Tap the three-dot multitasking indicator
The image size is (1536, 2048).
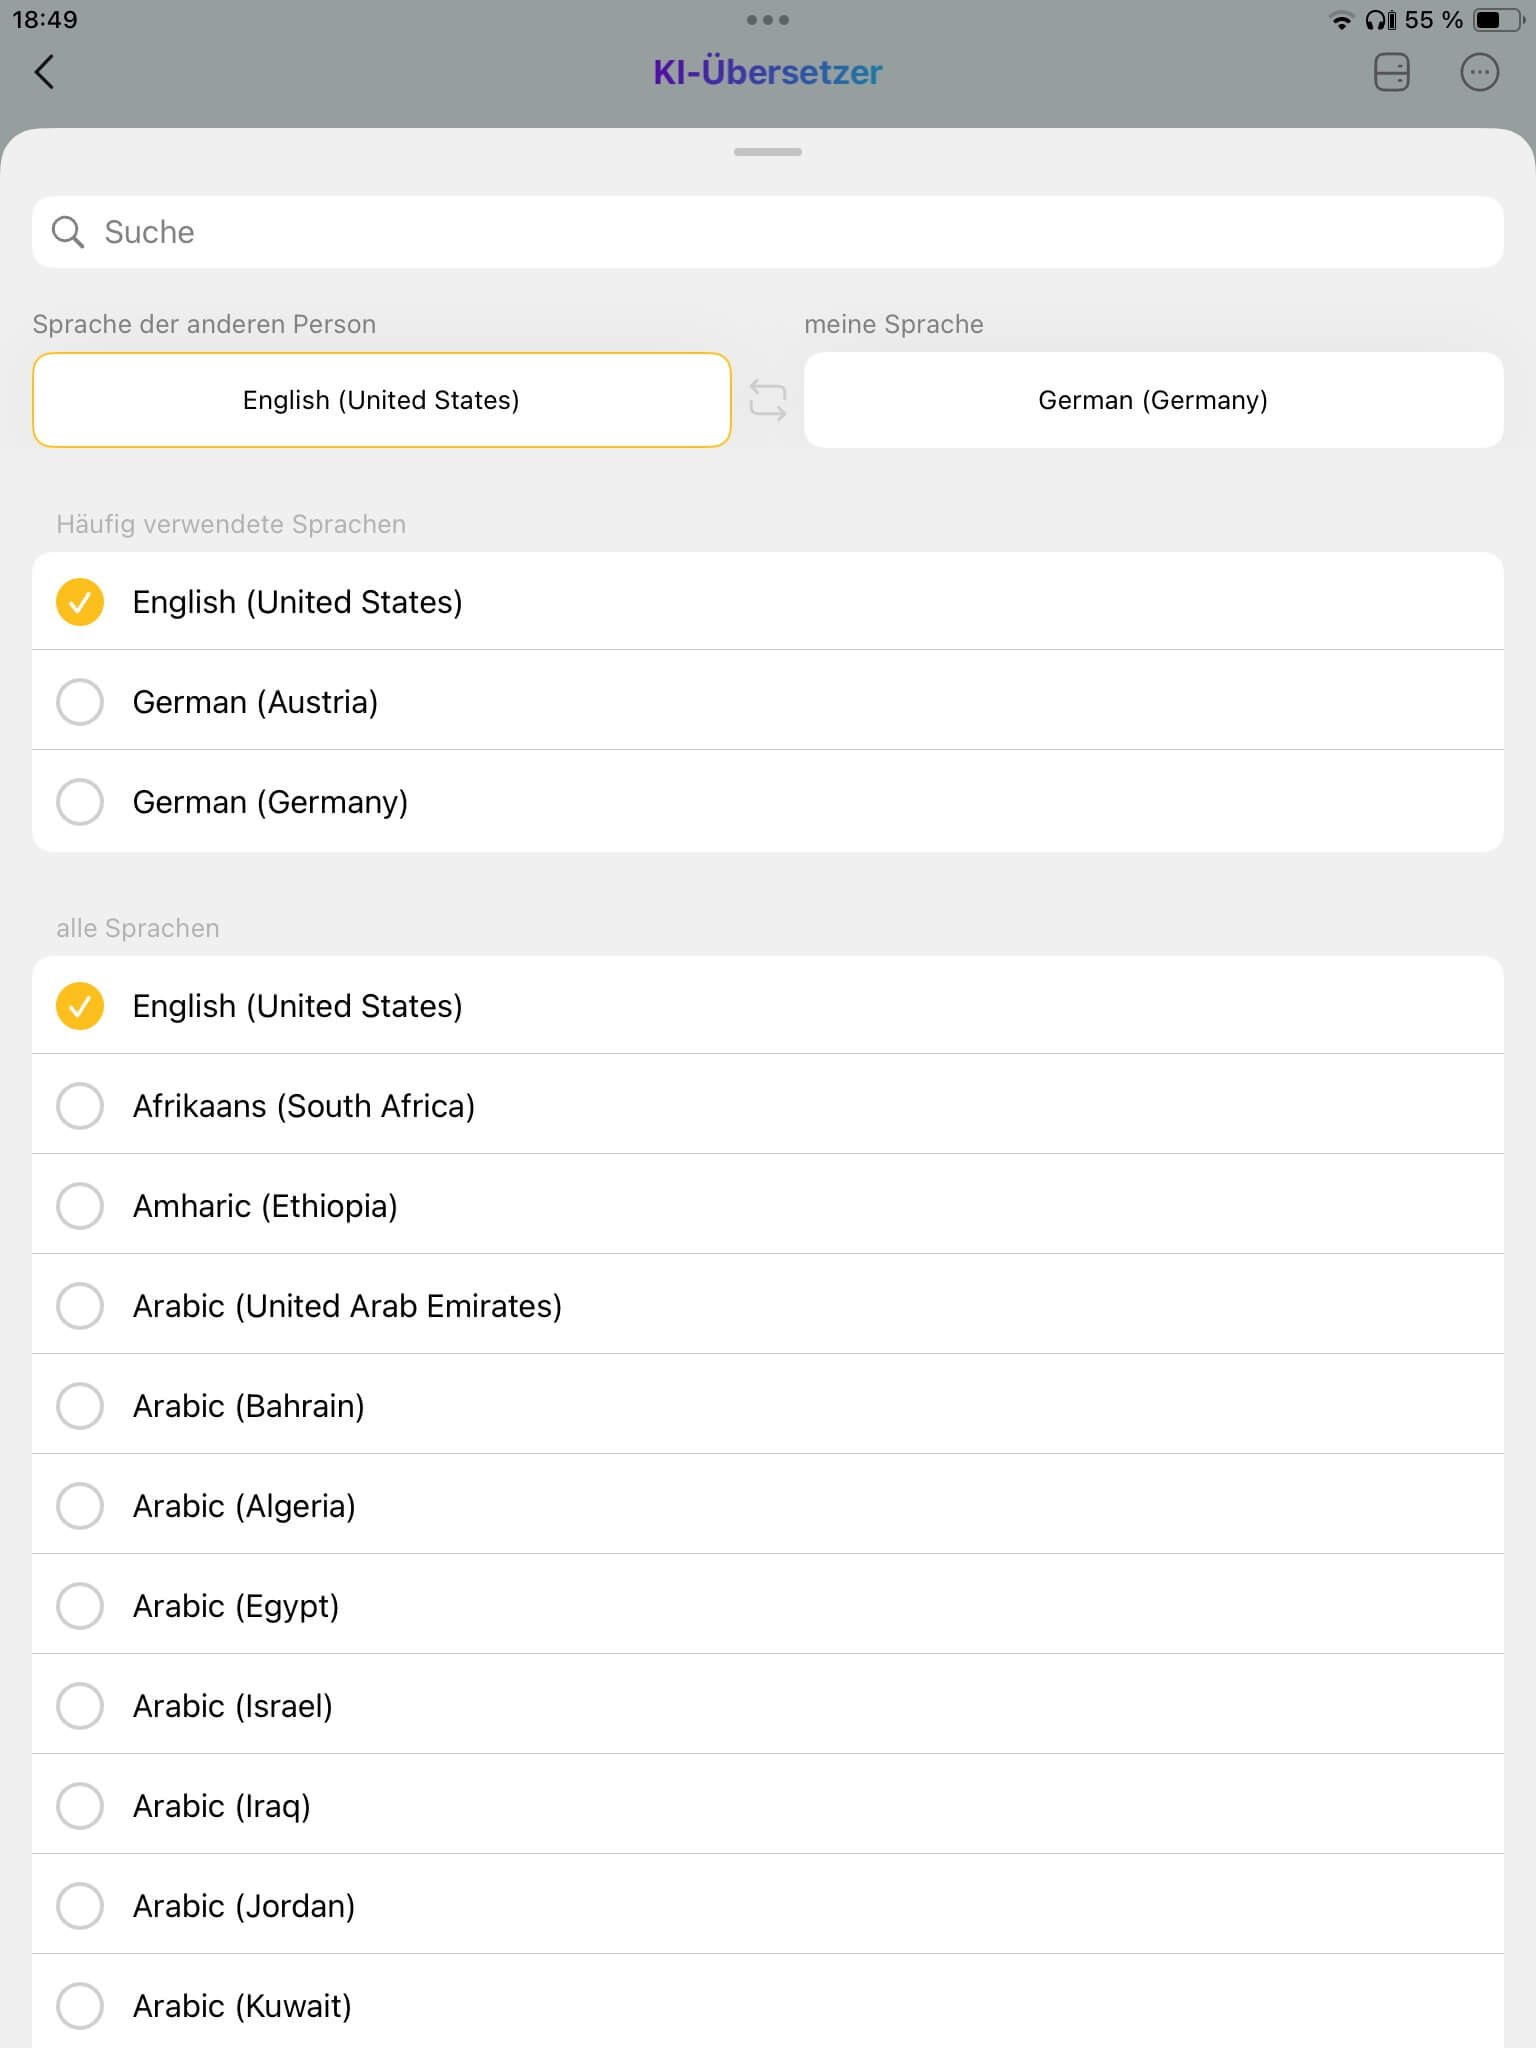(767, 20)
